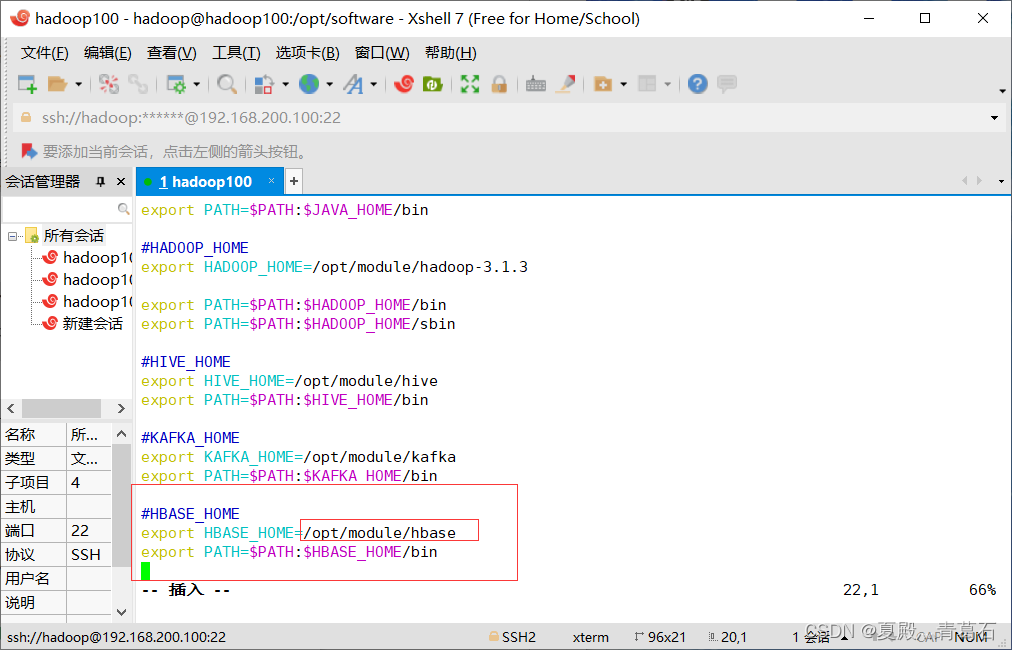Click the Xftp file transfer icon
This screenshot has height=650, width=1012.
(432, 84)
